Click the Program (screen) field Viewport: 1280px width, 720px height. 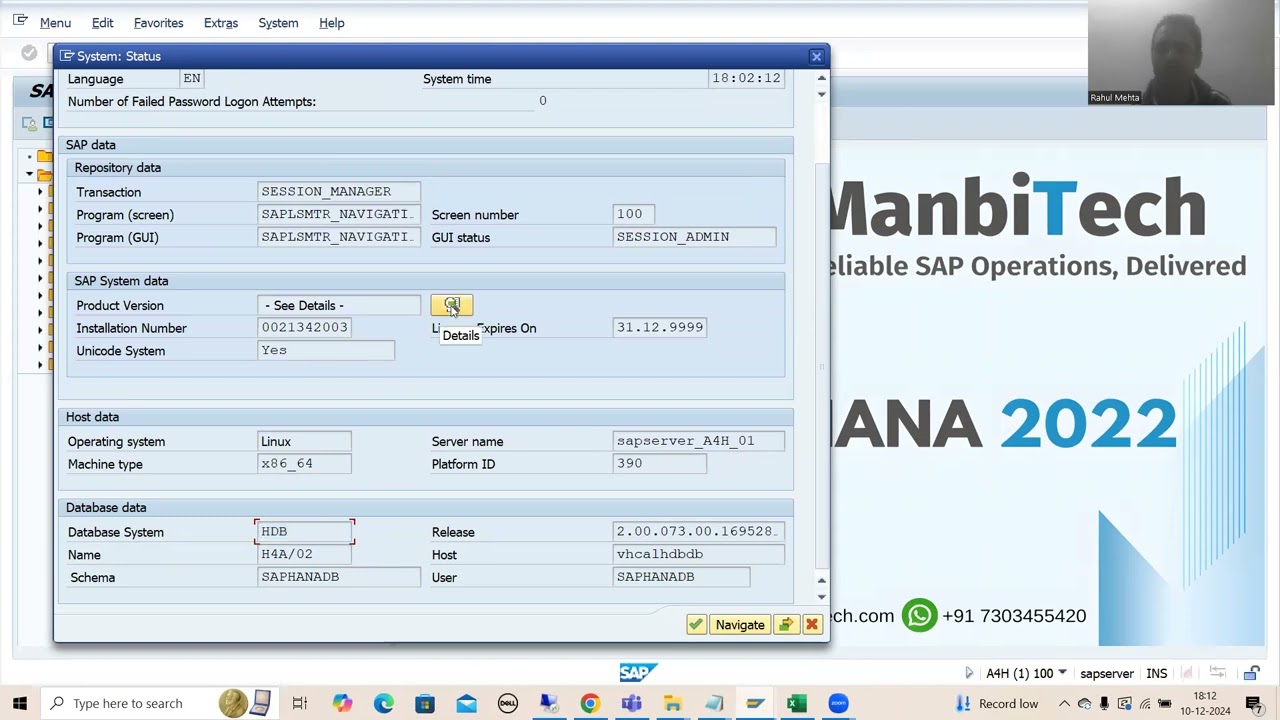click(x=339, y=214)
